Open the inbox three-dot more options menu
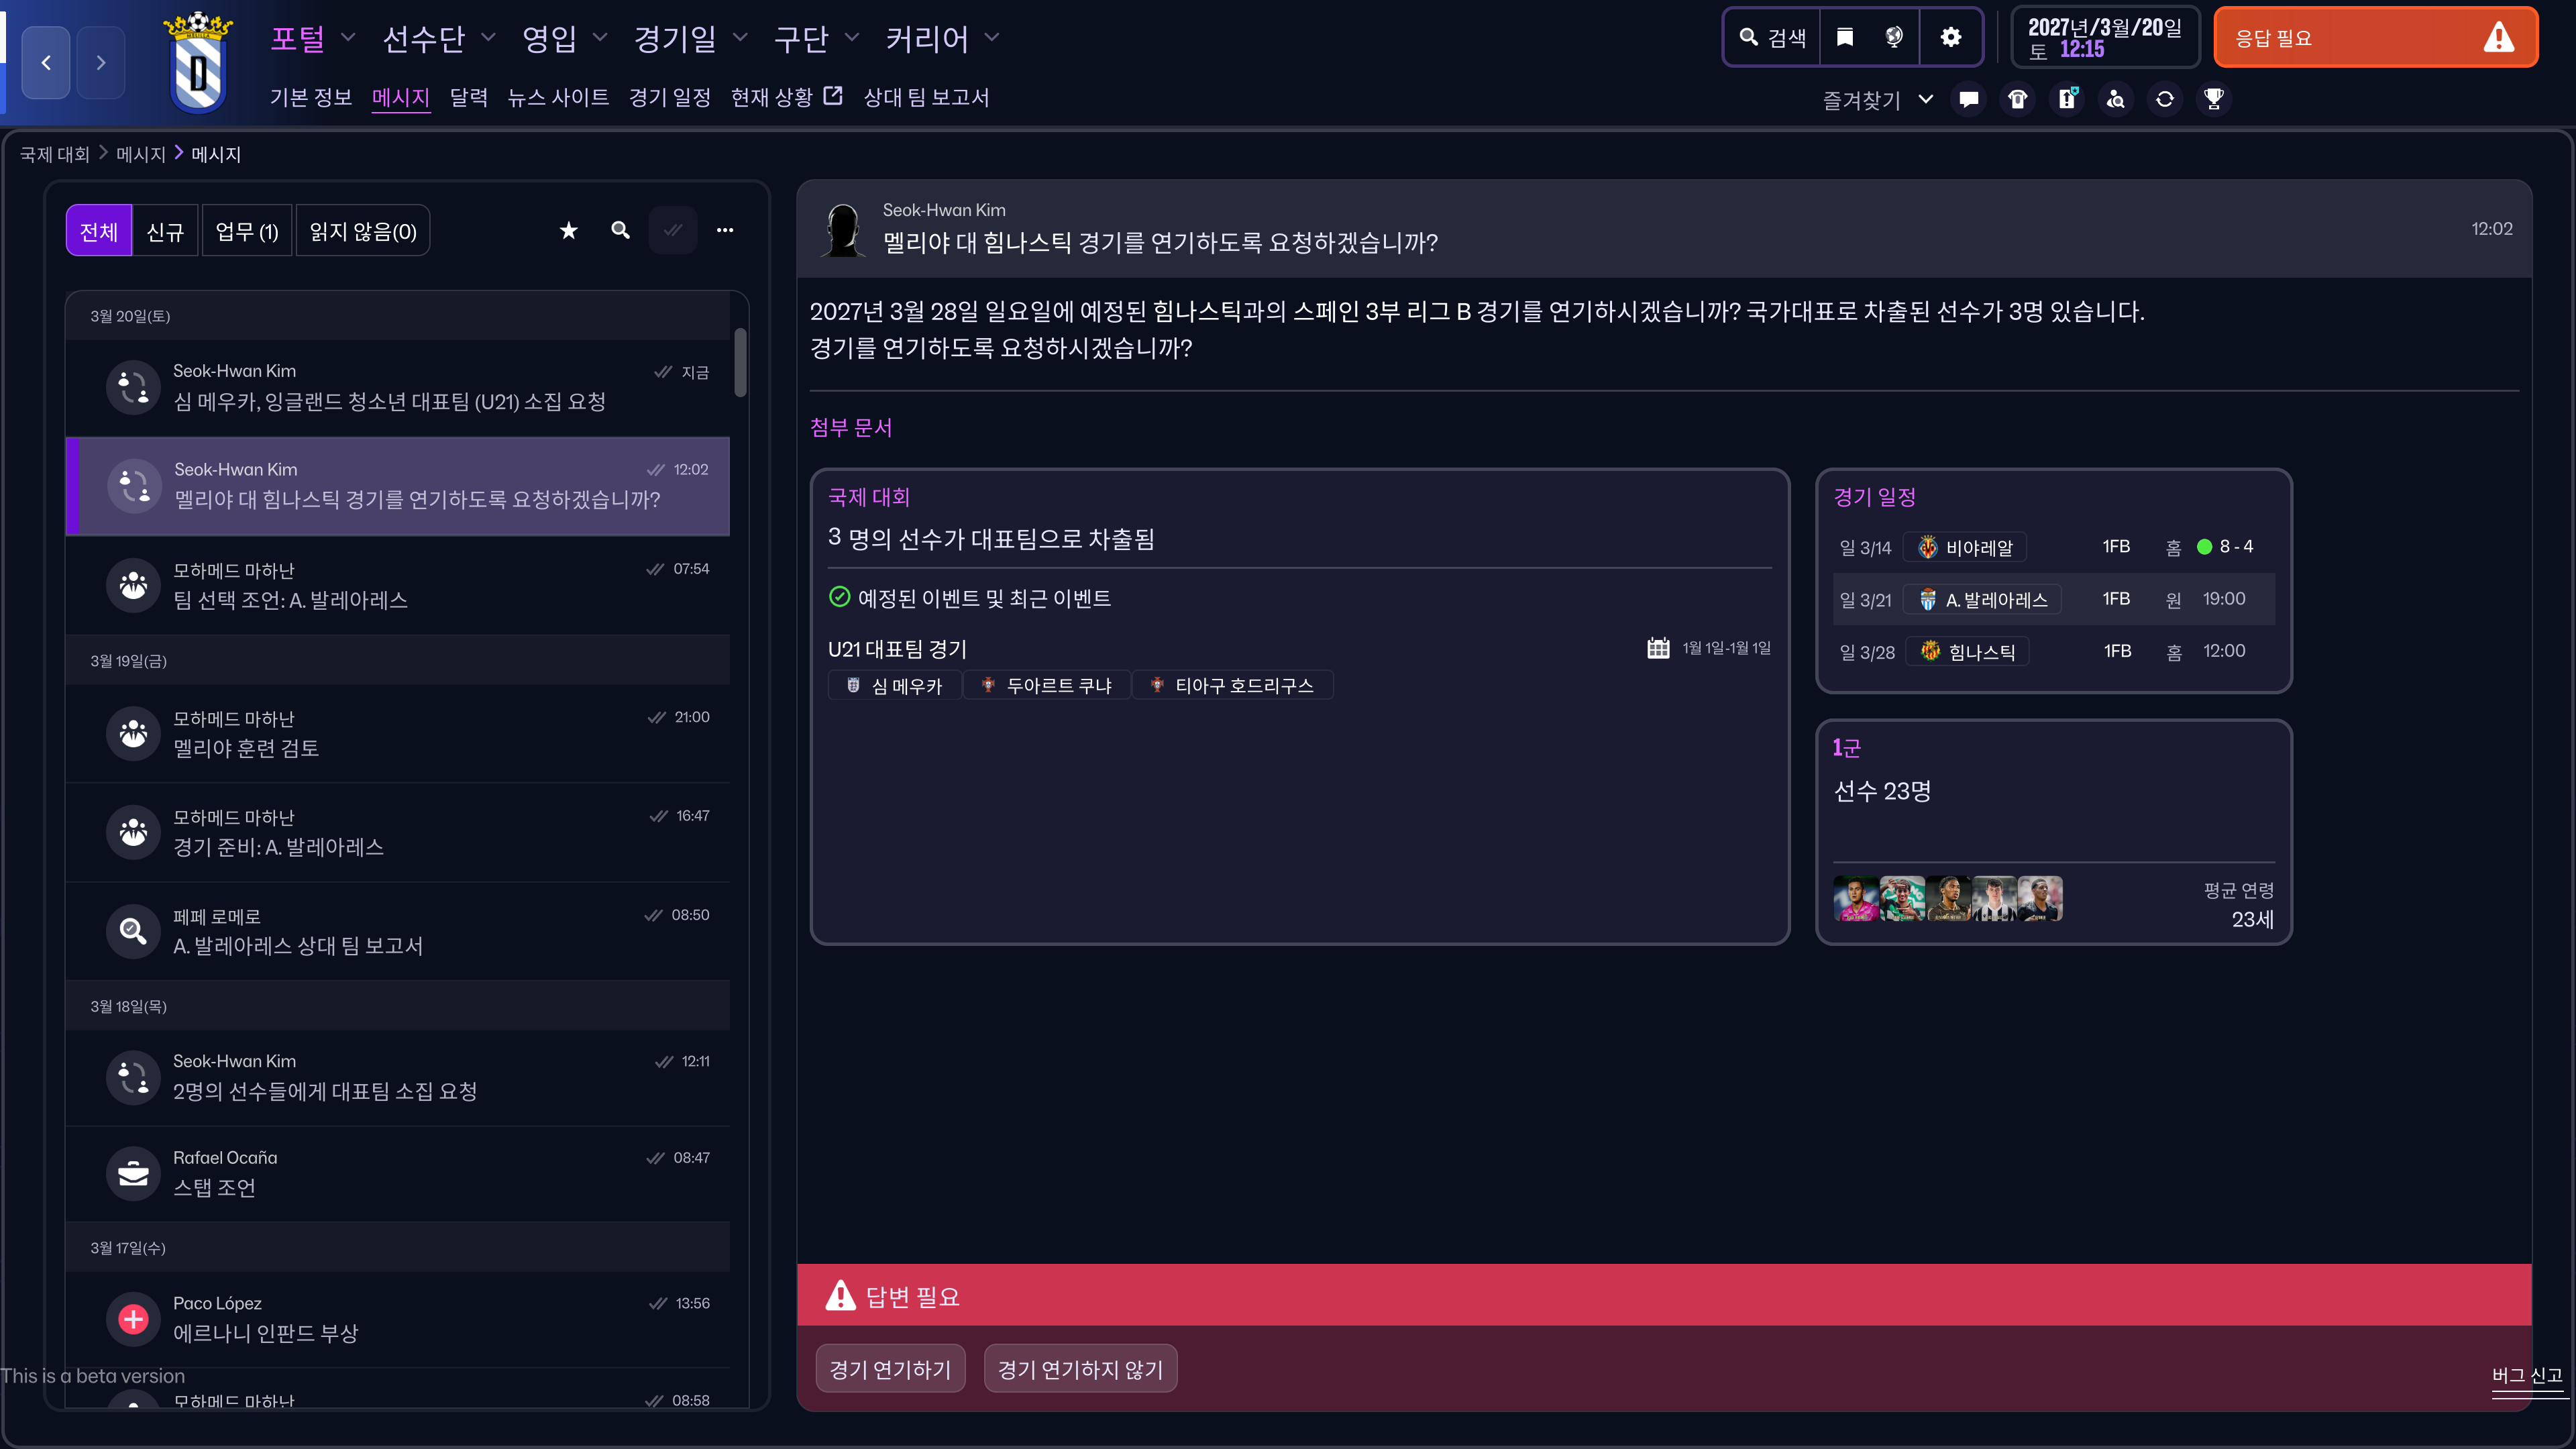The width and height of the screenshot is (2576, 1449). (x=724, y=231)
